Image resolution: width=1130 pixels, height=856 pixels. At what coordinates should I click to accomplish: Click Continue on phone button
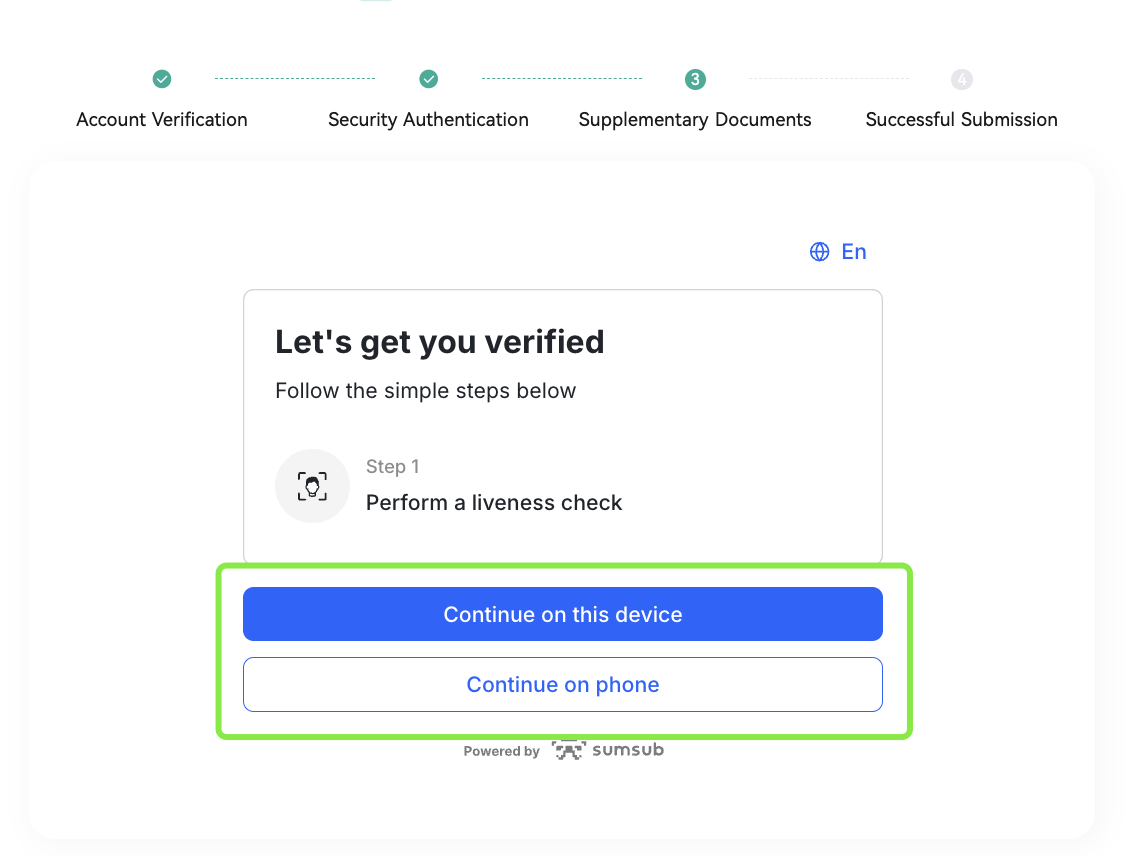(x=563, y=685)
